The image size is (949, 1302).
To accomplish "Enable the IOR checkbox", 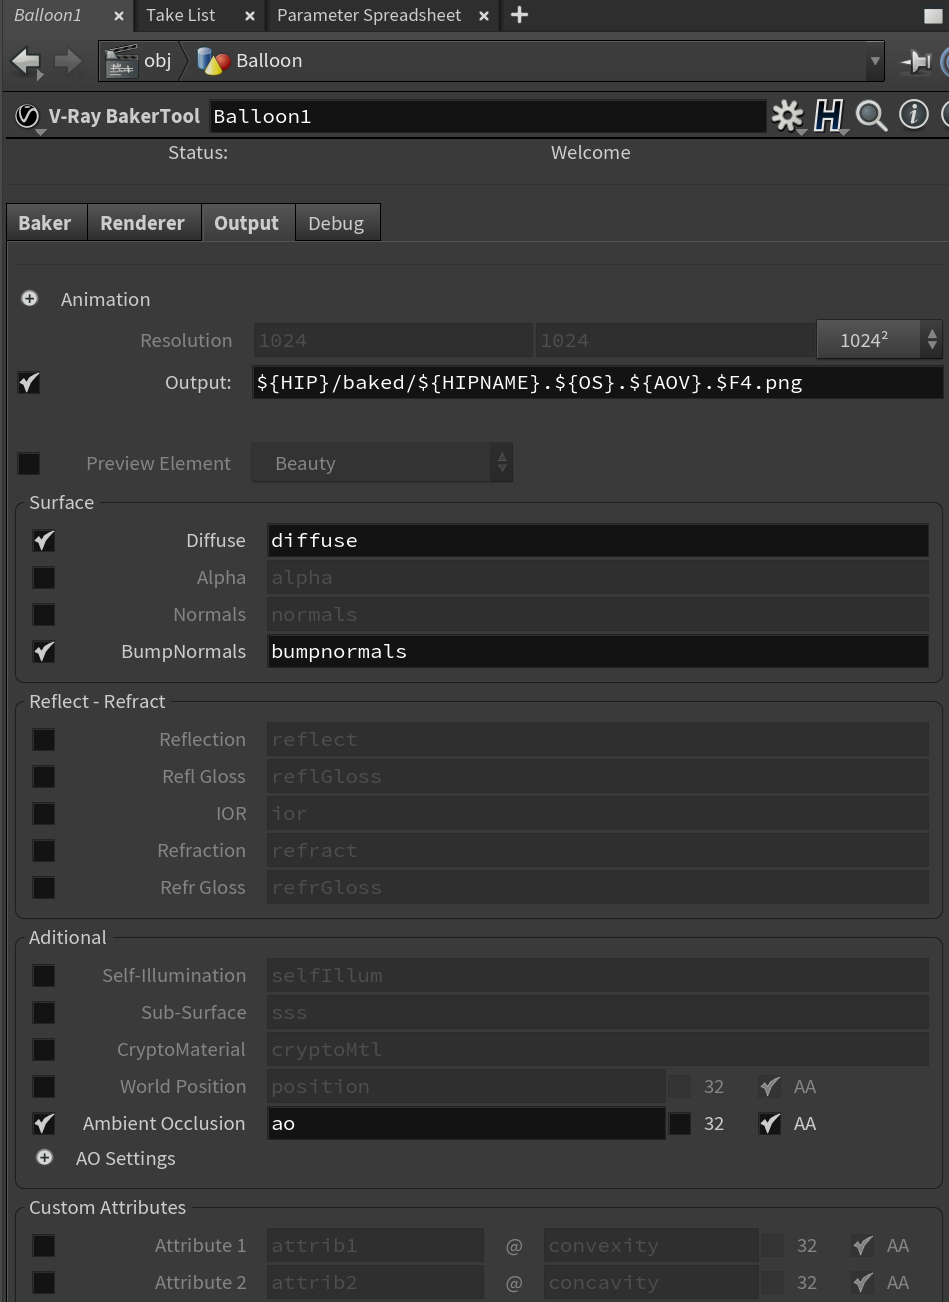I will point(44,814).
